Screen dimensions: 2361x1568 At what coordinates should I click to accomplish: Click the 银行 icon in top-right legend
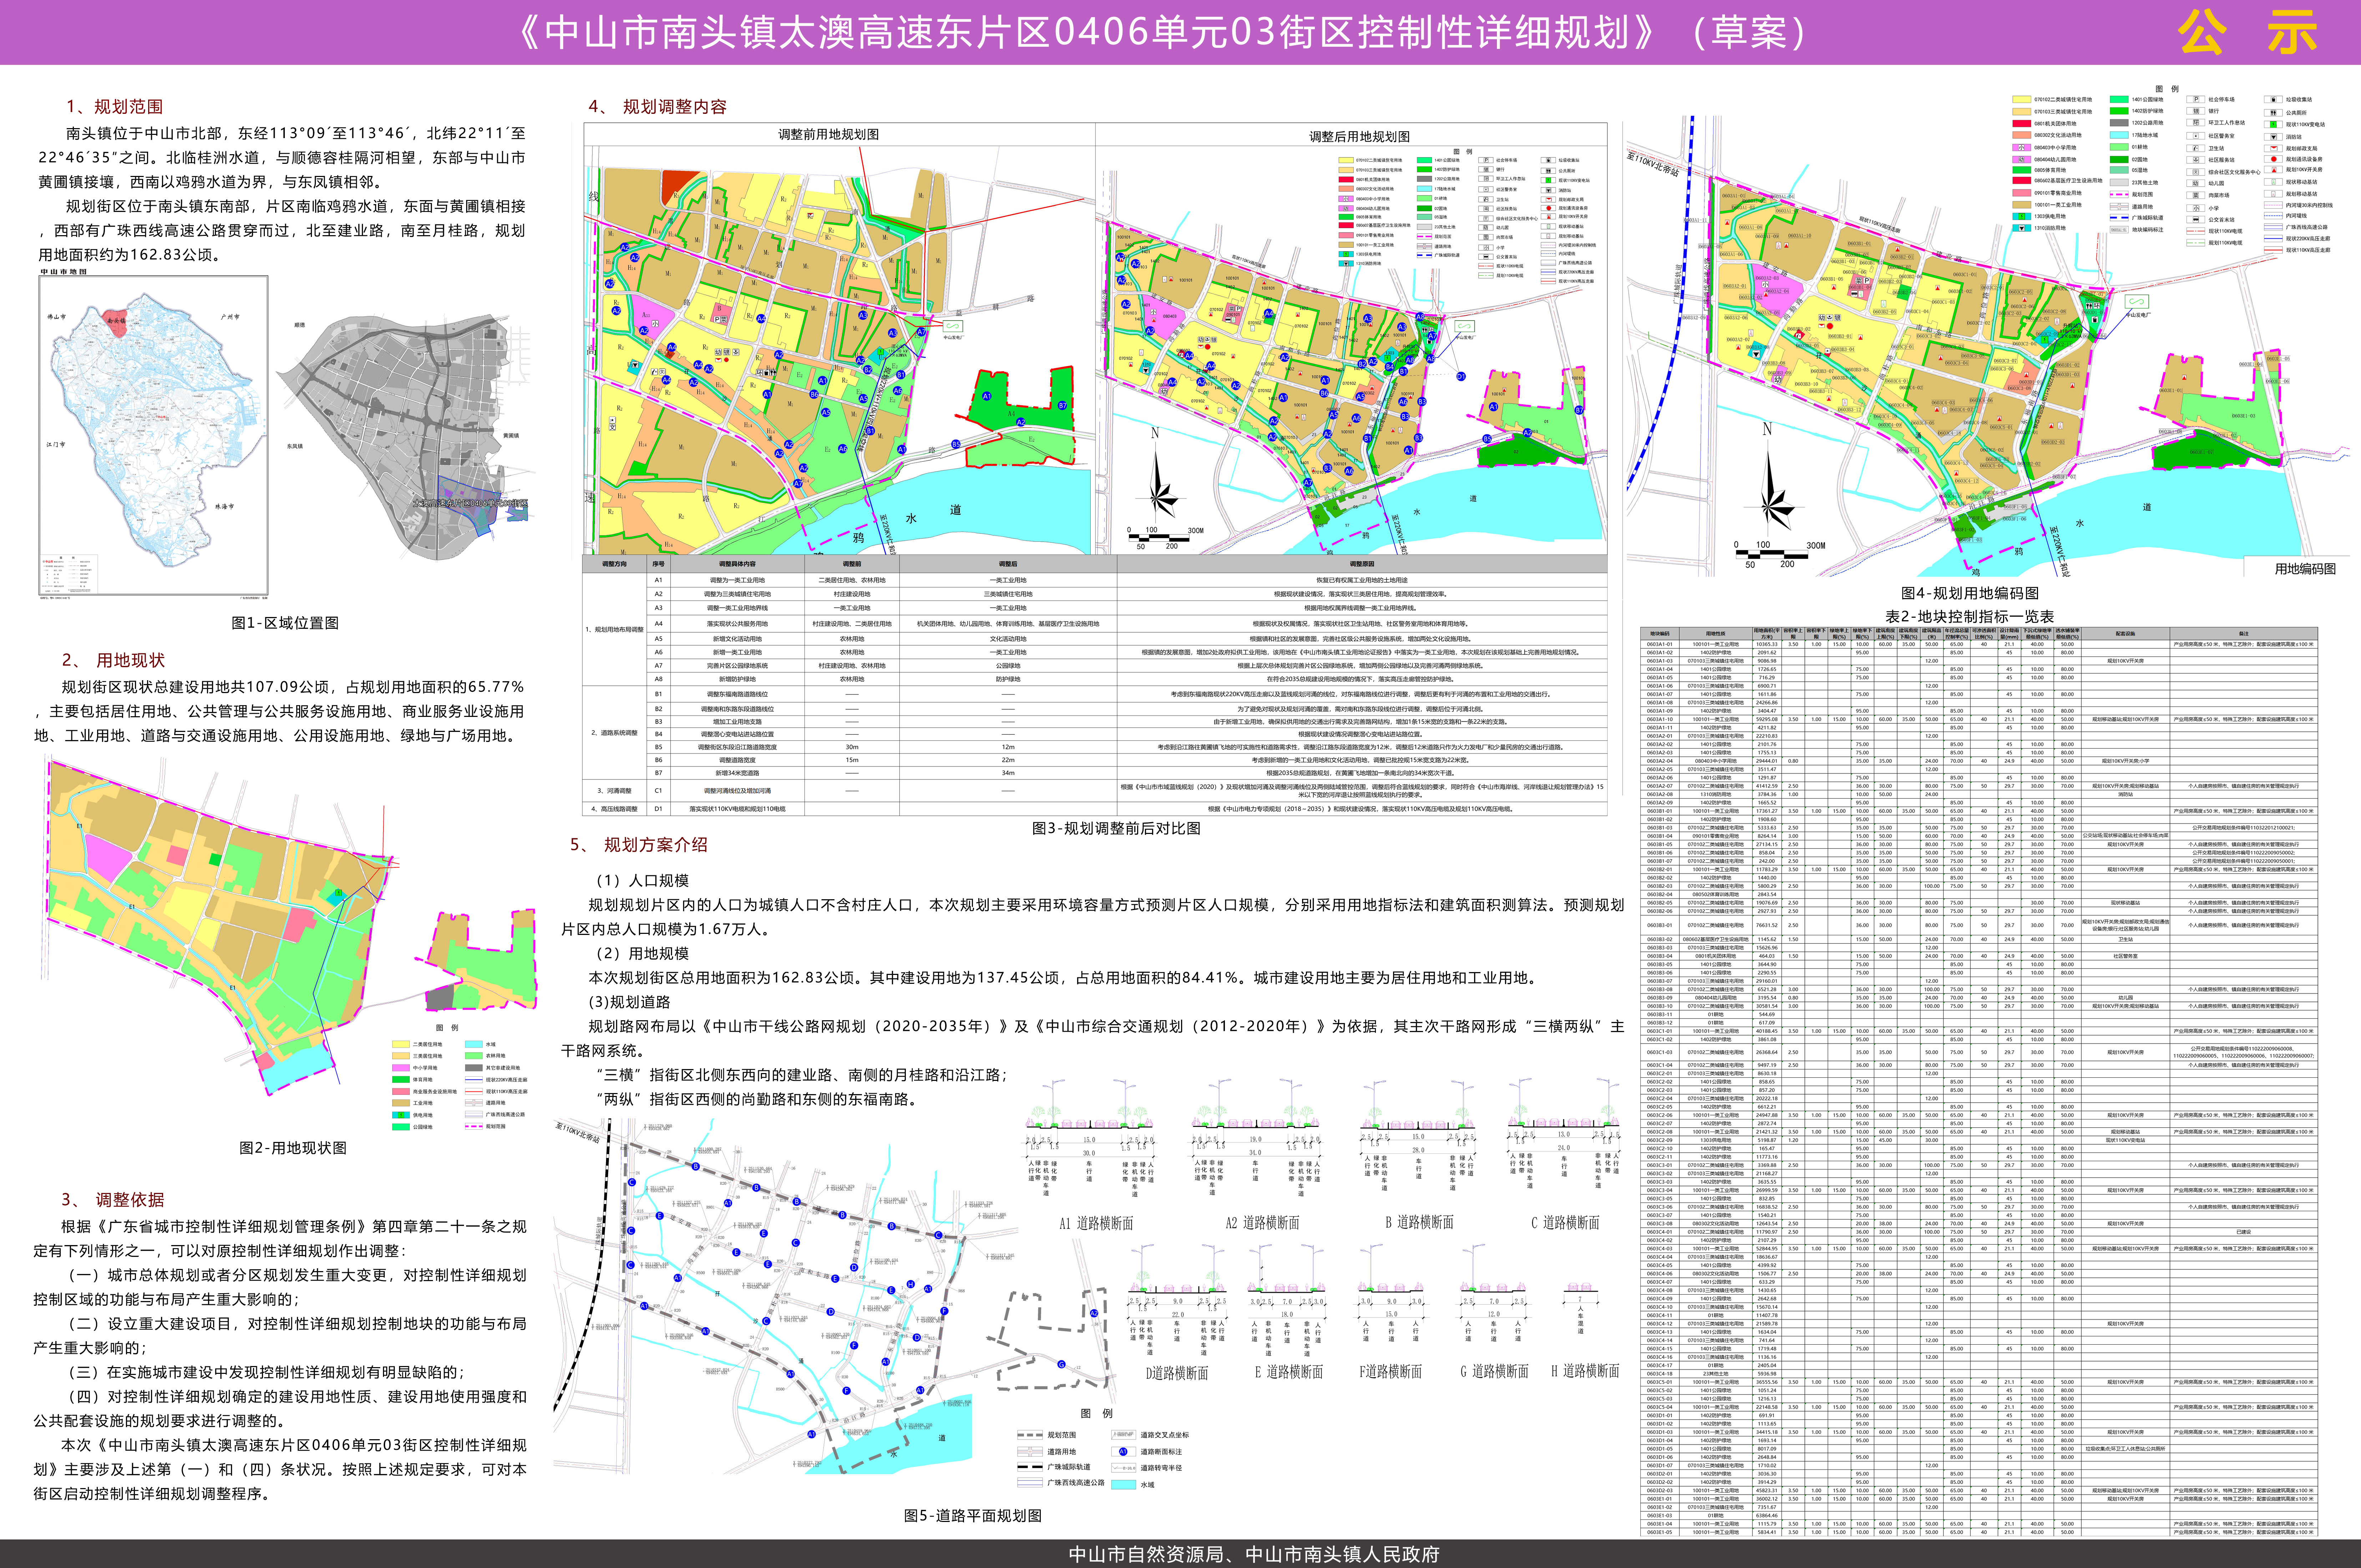2196,111
